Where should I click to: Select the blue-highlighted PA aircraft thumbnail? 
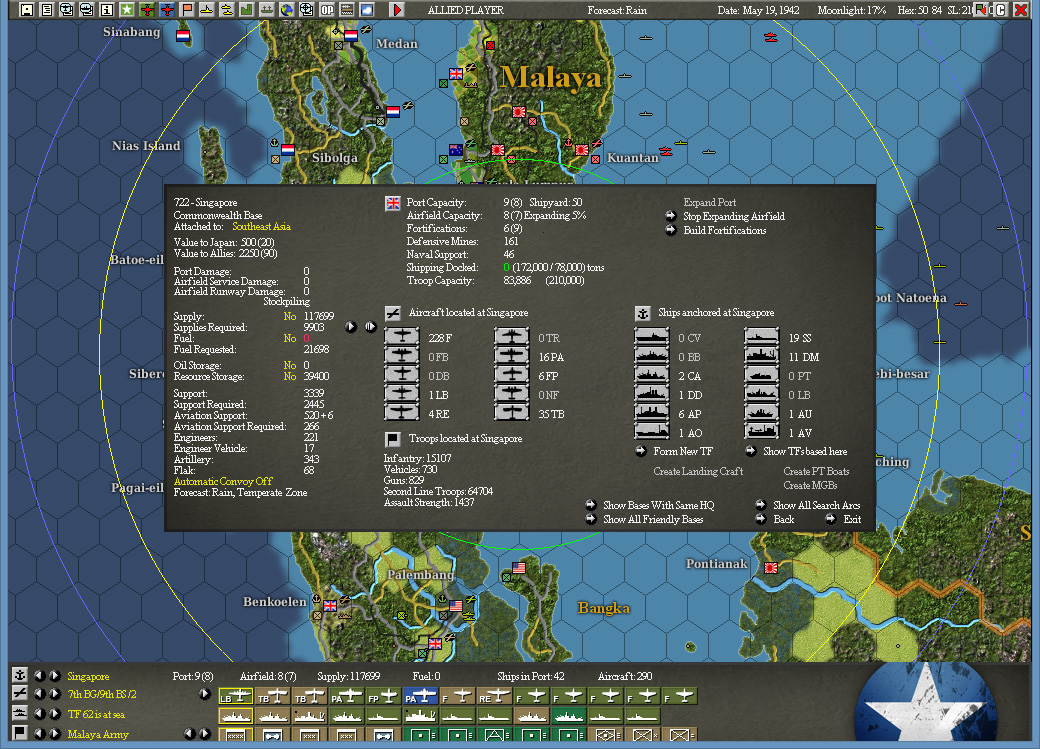pos(418,694)
